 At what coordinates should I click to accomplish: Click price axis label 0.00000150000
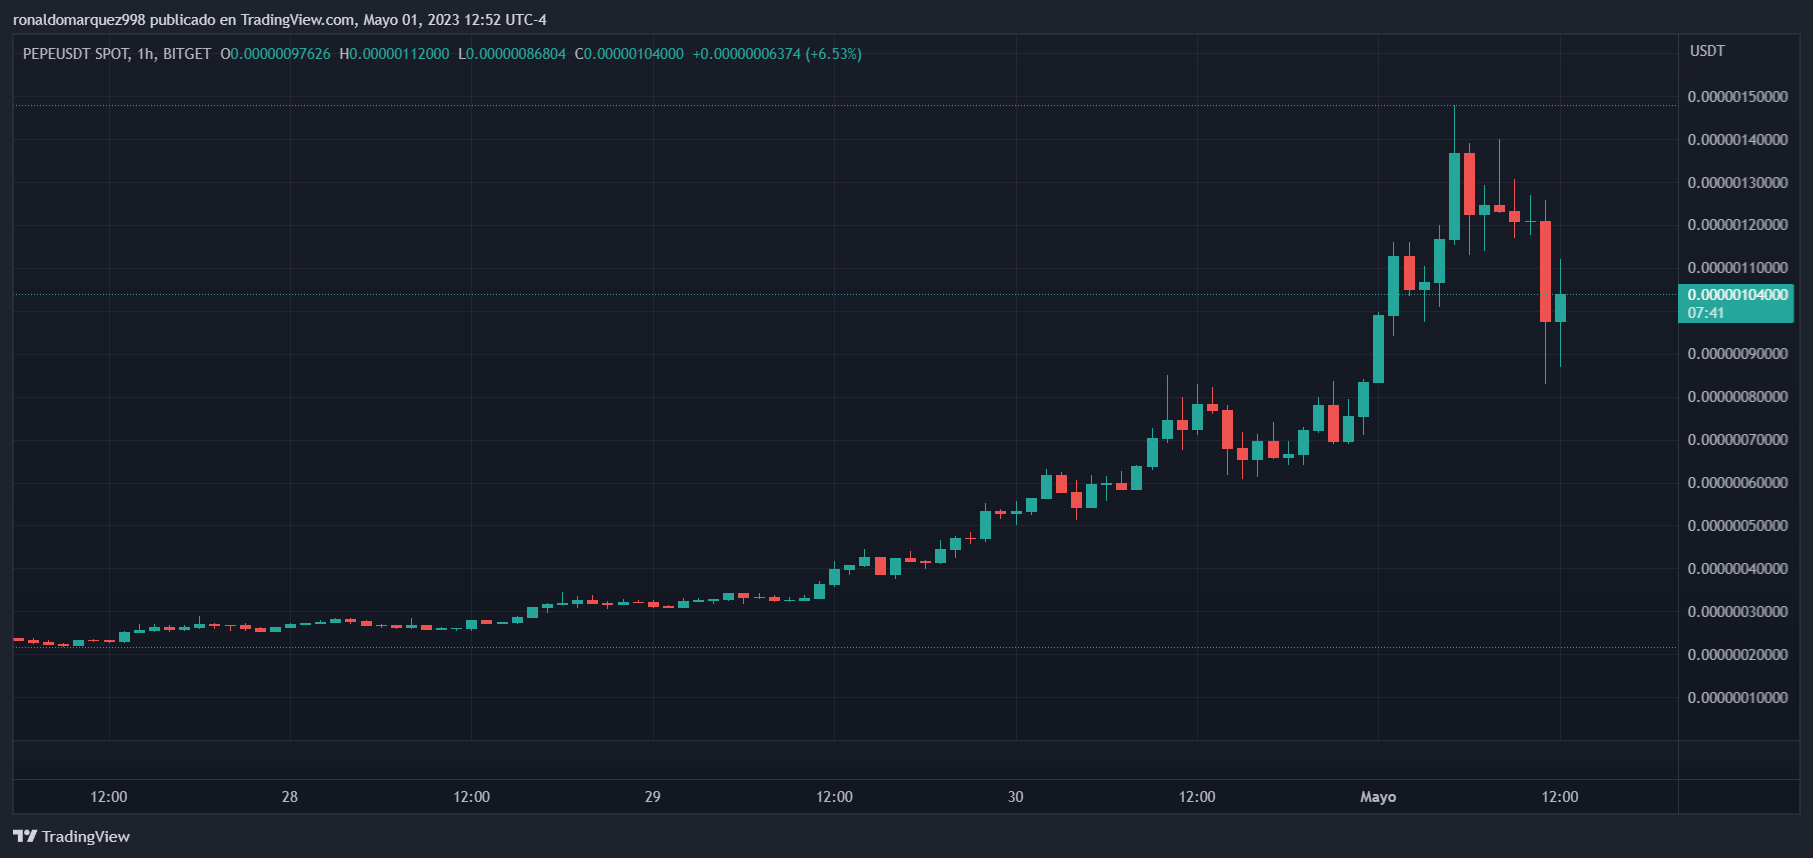coord(1737,97)
